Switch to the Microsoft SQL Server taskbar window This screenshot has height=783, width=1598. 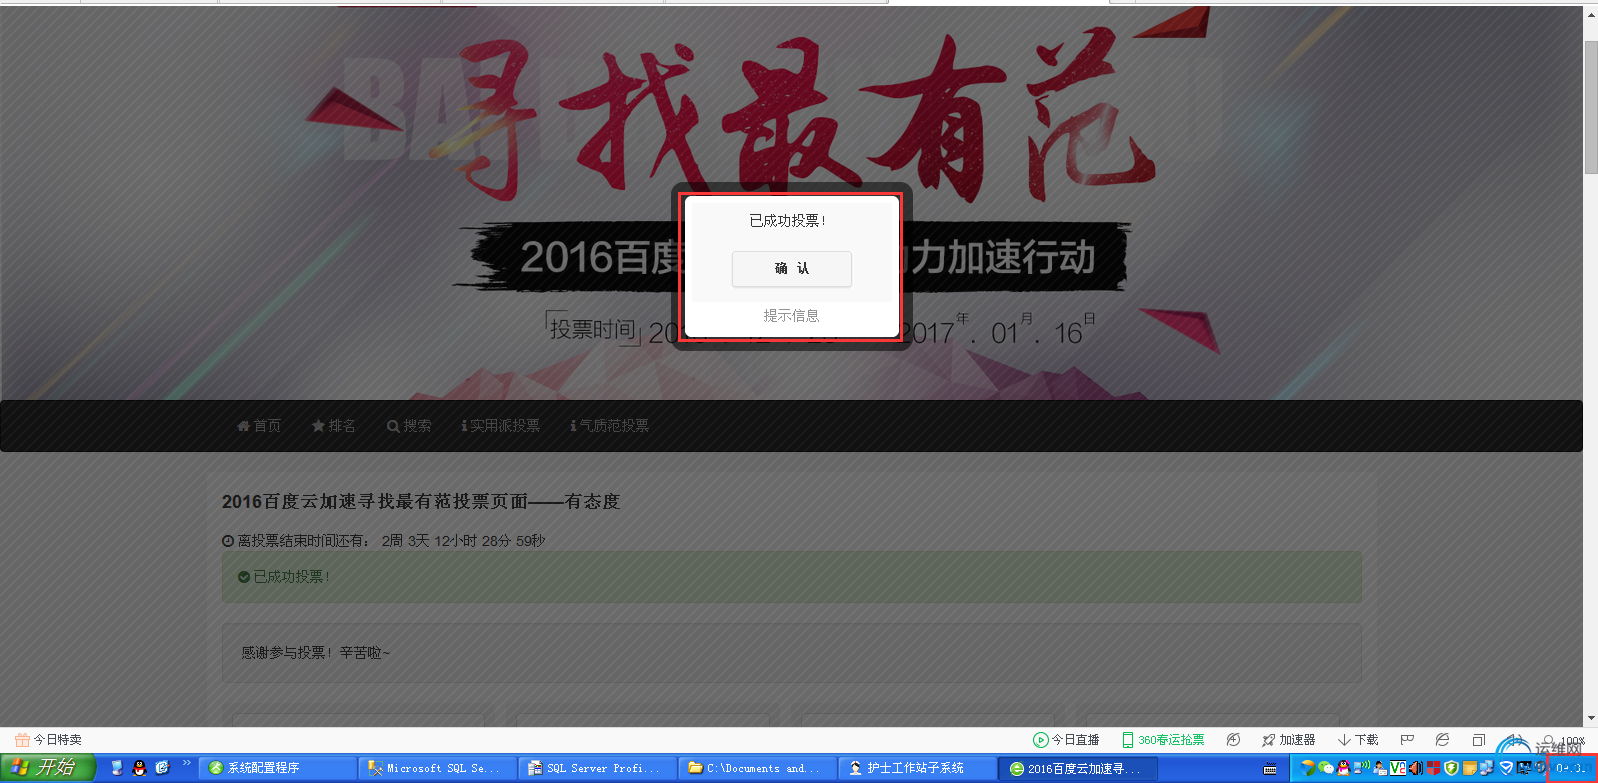click(437, 768)
